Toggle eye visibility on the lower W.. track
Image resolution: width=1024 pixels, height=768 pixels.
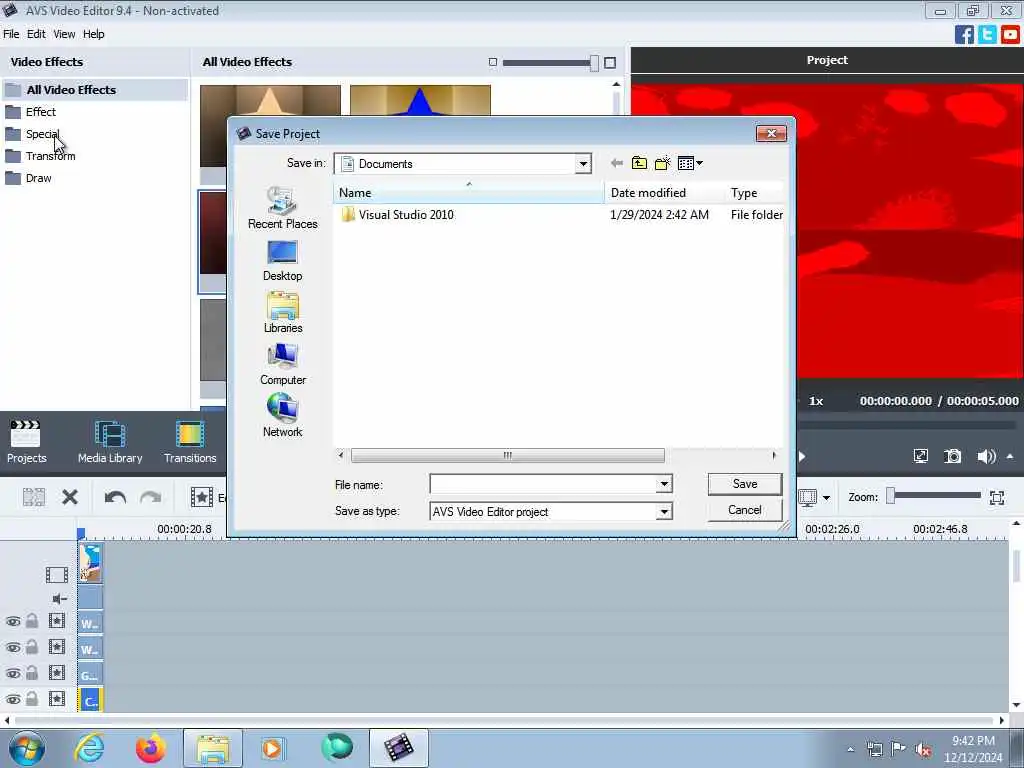(12, 648)
